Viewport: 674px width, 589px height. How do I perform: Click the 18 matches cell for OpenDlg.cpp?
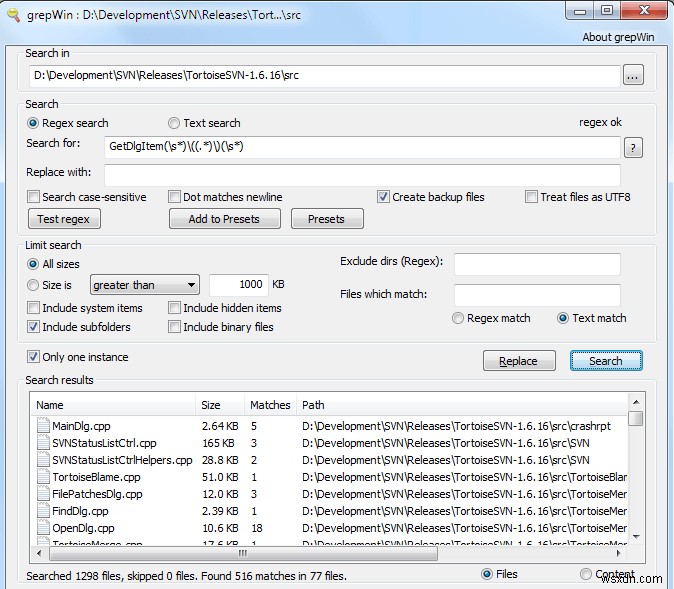tap(257, 528)
